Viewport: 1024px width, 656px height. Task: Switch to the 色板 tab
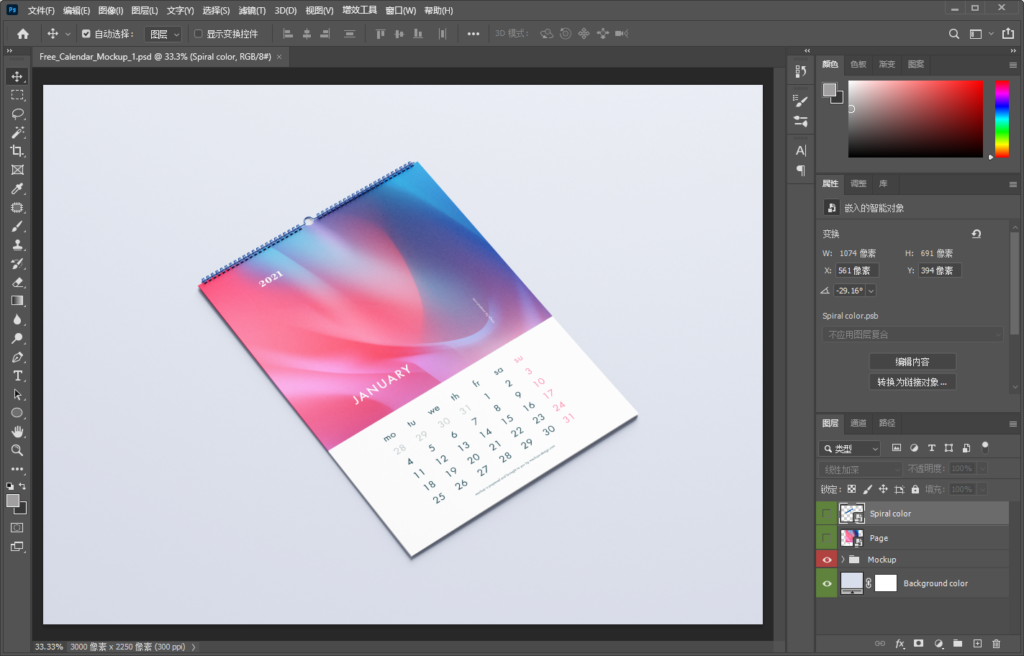[858, 64]
